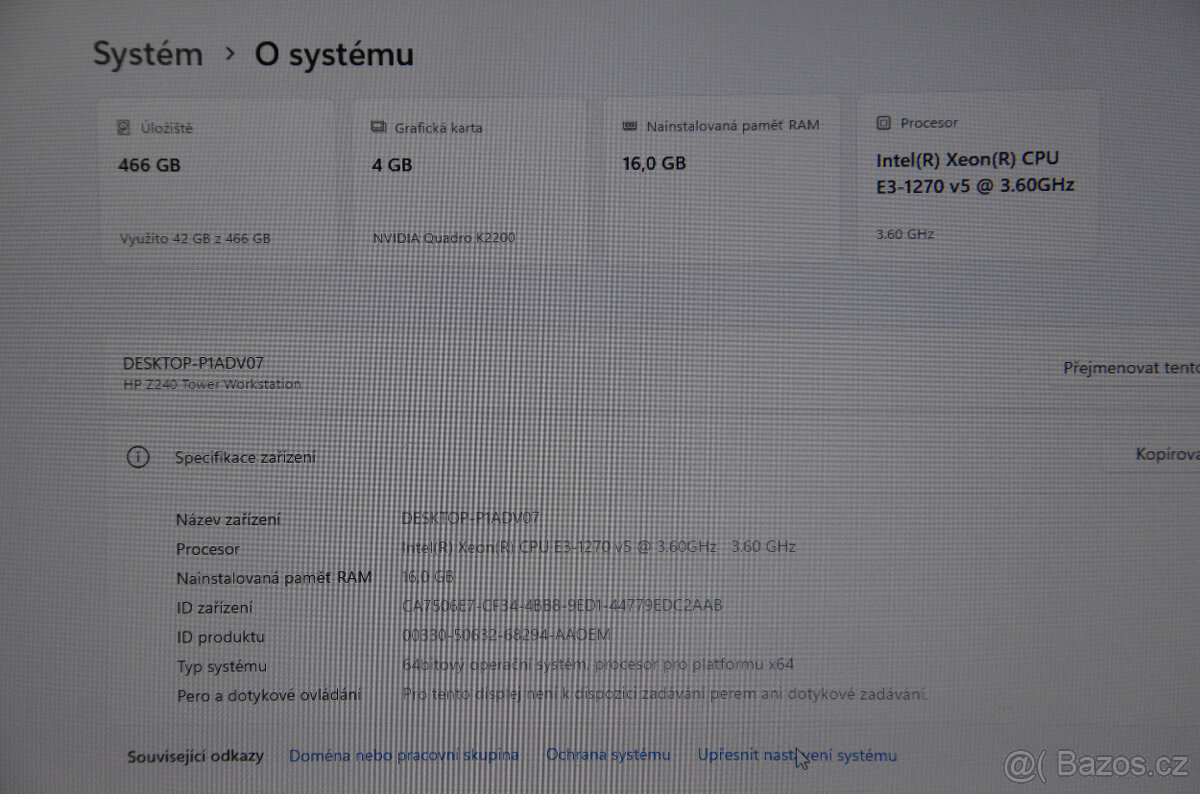Click the Kopírovat button
Image resolution: width=1200 pixels, height=794 pixels.
(1170, 454)
